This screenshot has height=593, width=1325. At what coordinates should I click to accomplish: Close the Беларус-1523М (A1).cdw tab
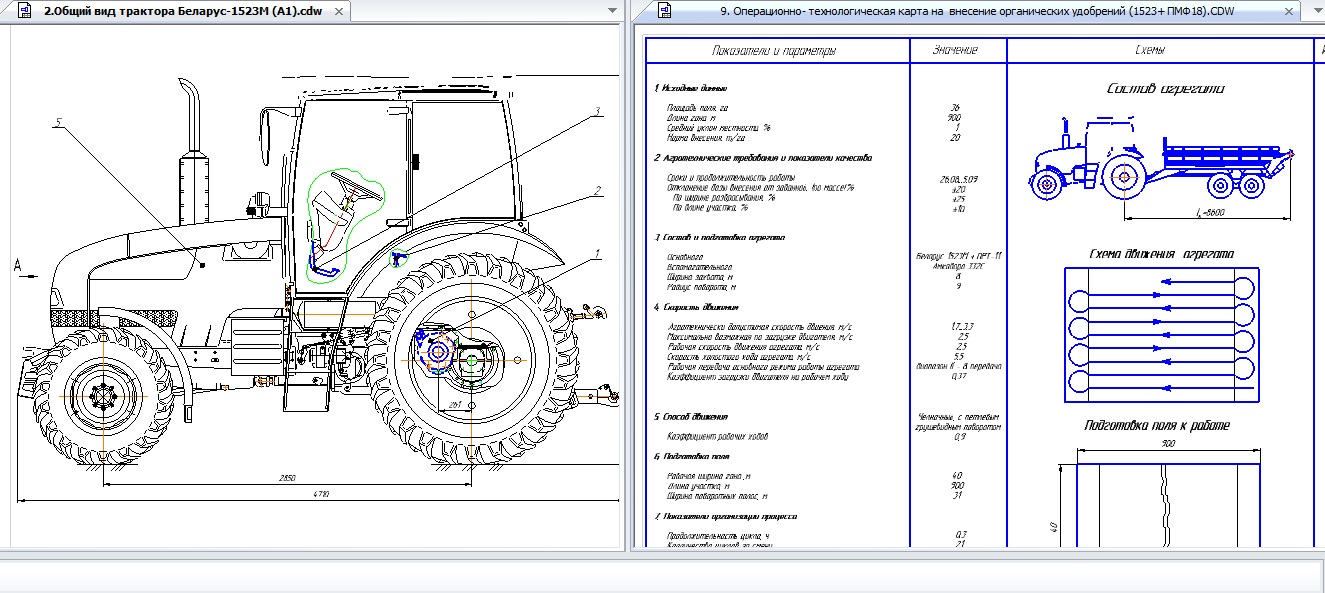pyautogui.click(x=338, y=11)
